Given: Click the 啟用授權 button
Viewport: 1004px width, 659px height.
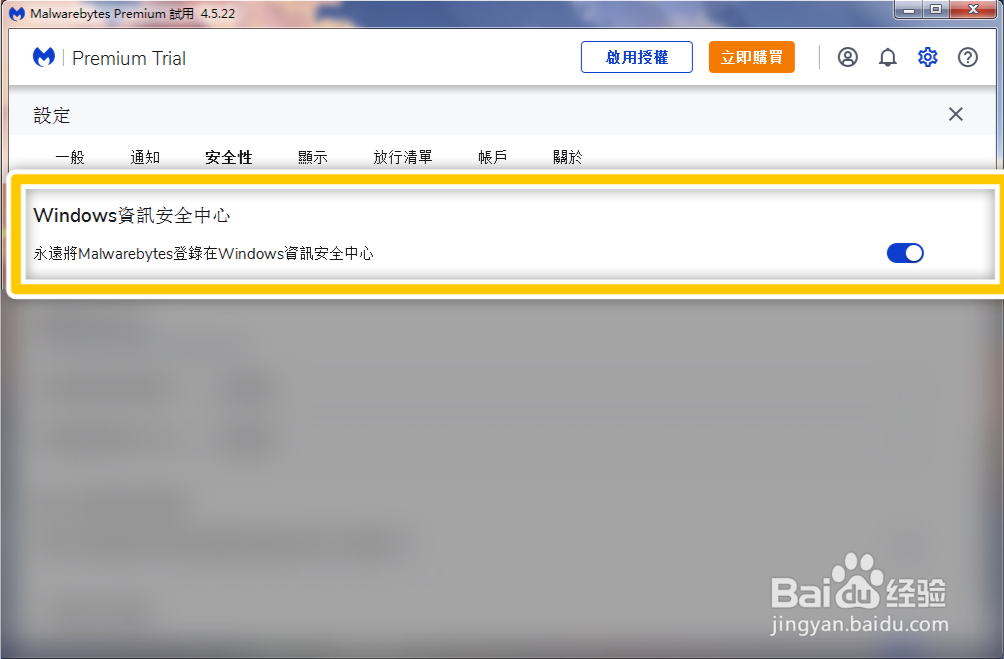Looking at the screenshot, I should click(x=636, y=57).
